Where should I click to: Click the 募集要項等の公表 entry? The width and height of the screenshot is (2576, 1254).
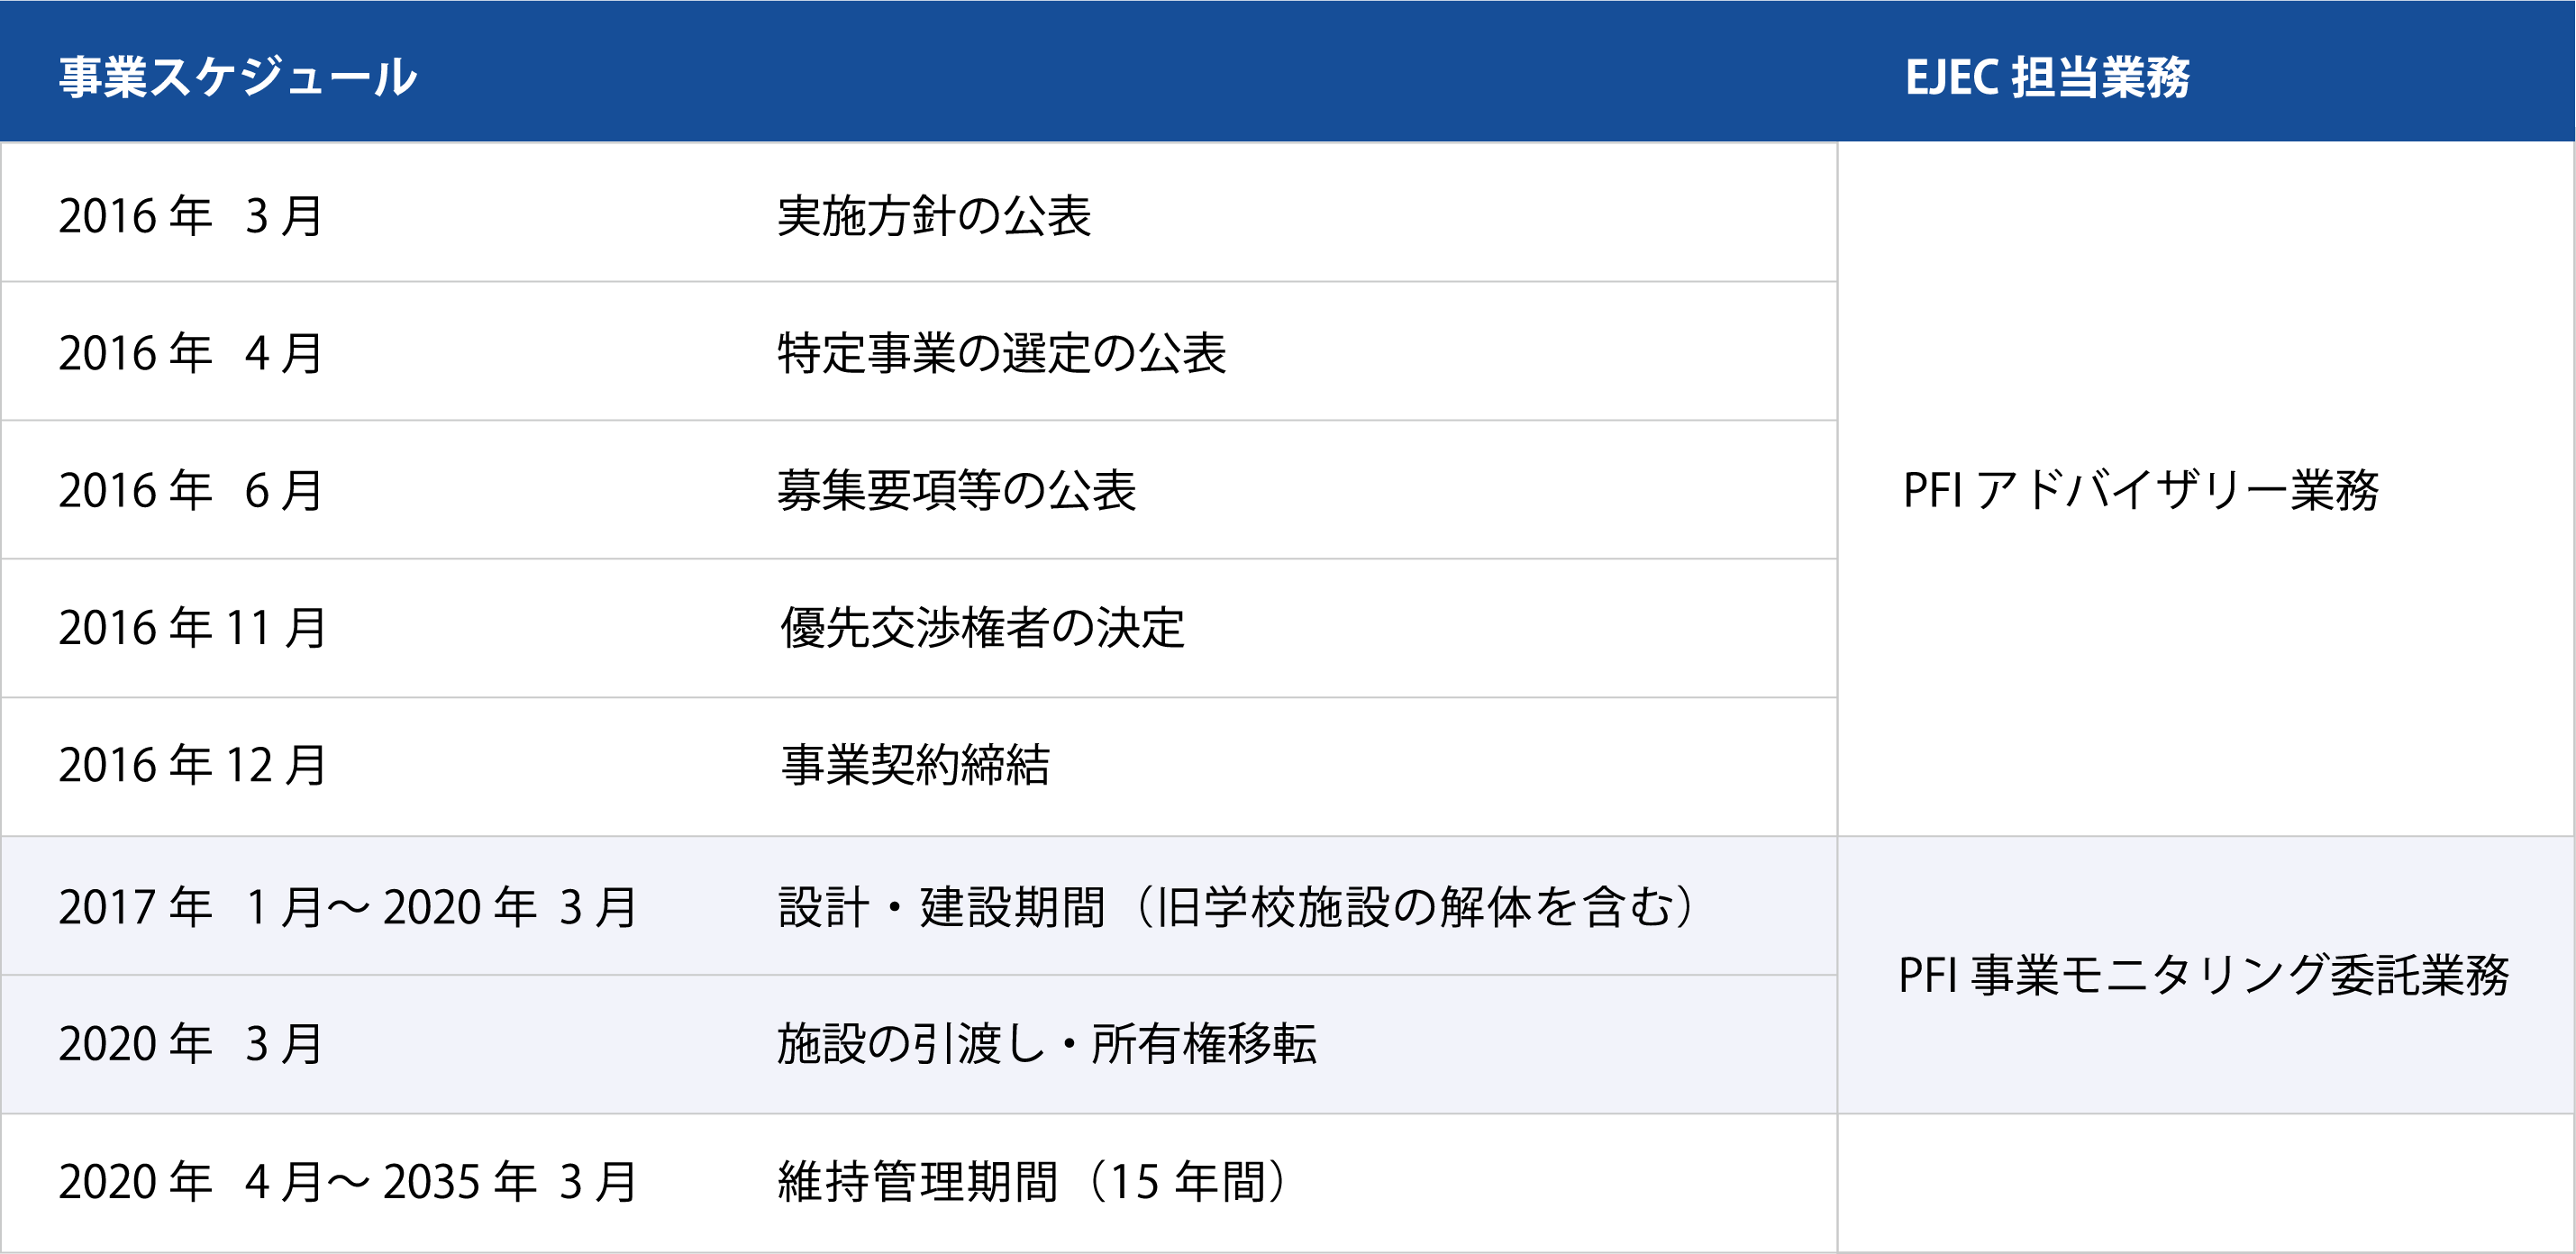point(957,490)
